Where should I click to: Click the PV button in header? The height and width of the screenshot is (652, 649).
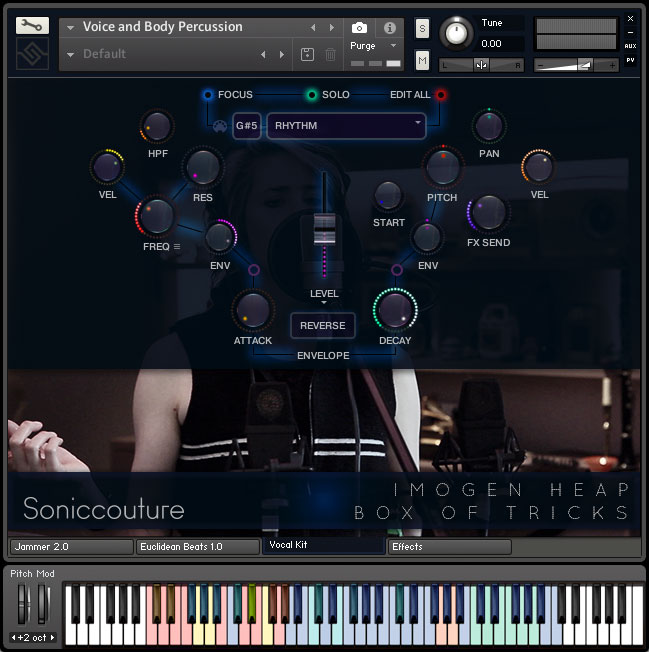[630, 60]
